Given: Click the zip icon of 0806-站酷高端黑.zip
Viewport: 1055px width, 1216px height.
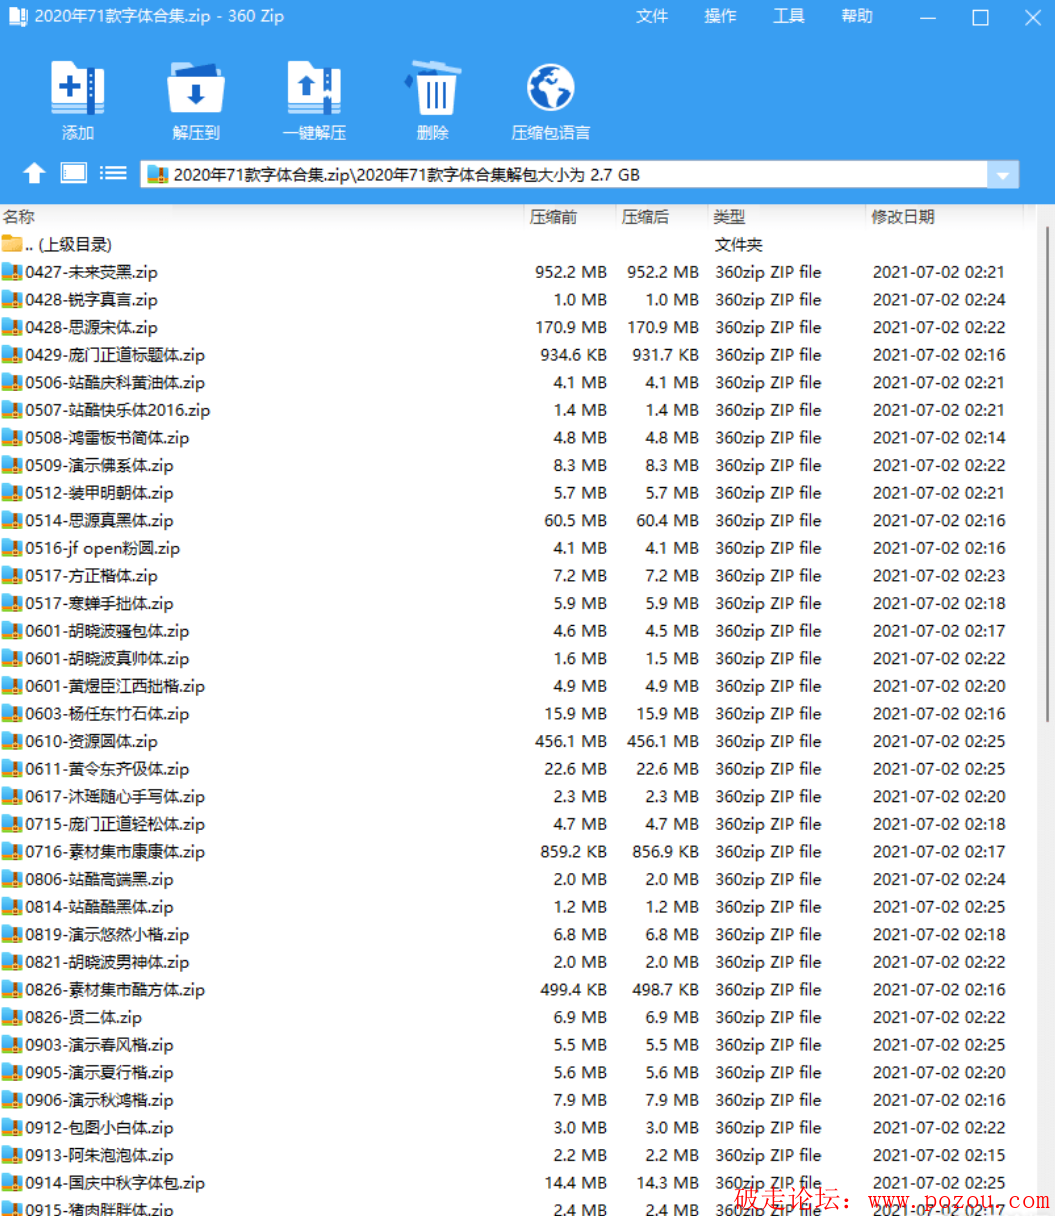Looking at the screenshot, I should point(12,879).
